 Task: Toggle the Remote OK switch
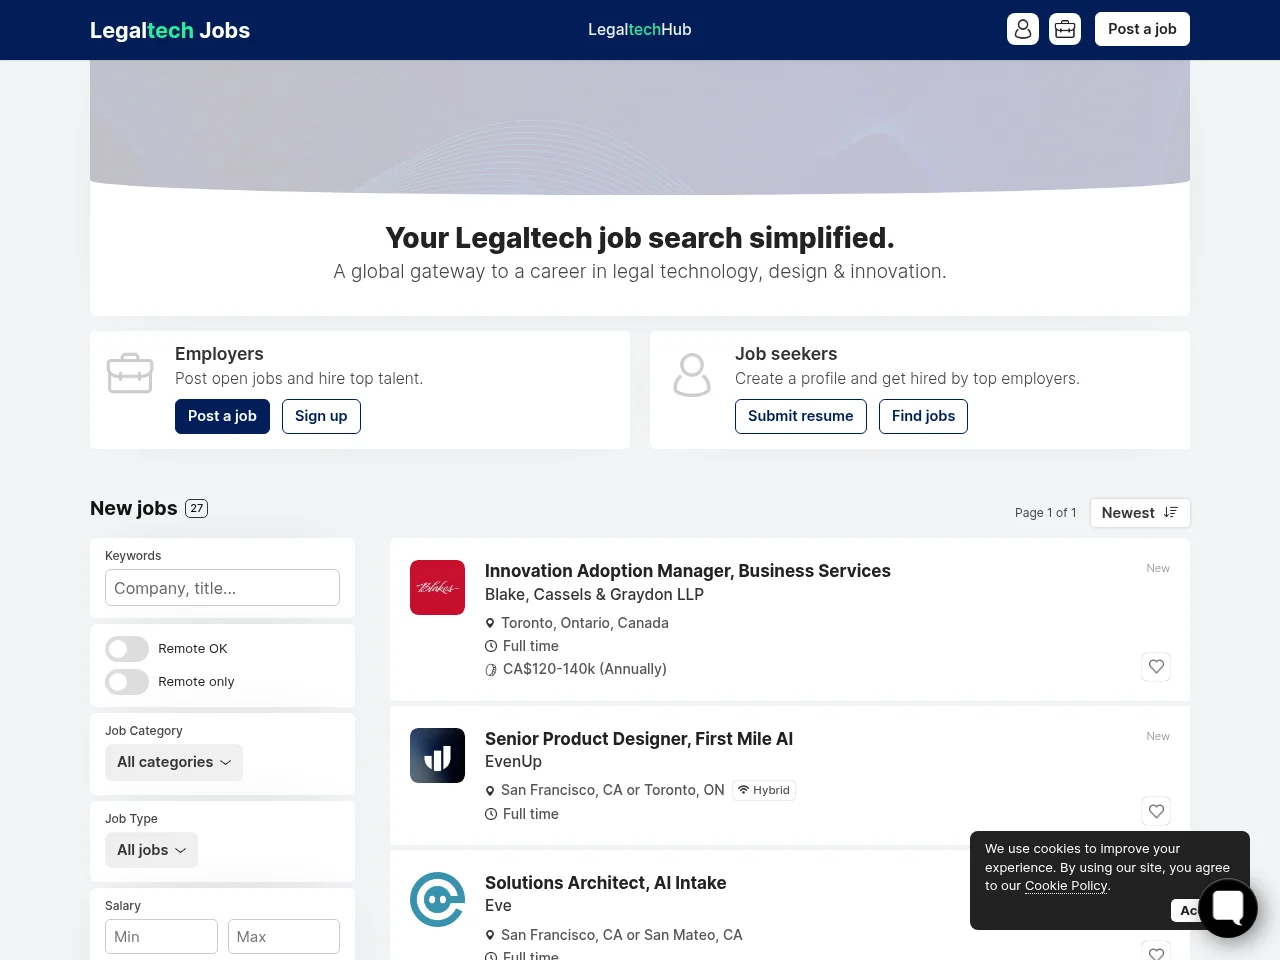tap(127, 649)
